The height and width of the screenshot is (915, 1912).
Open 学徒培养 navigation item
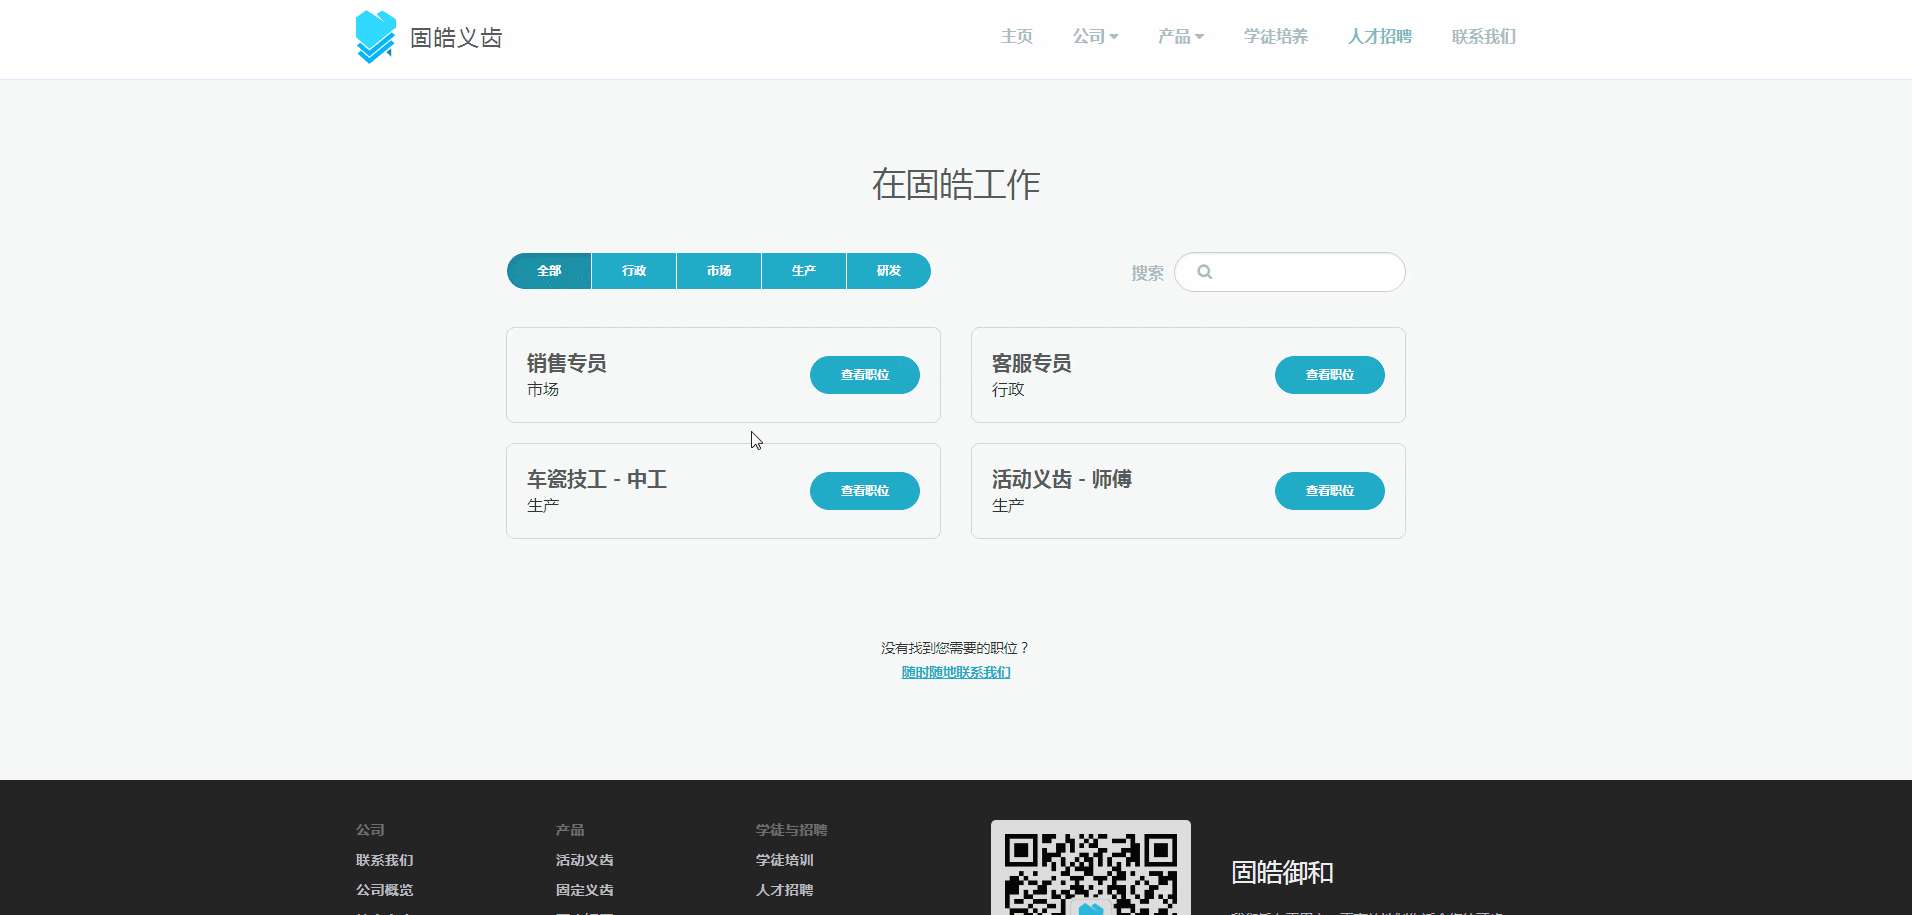point(1275,37)
